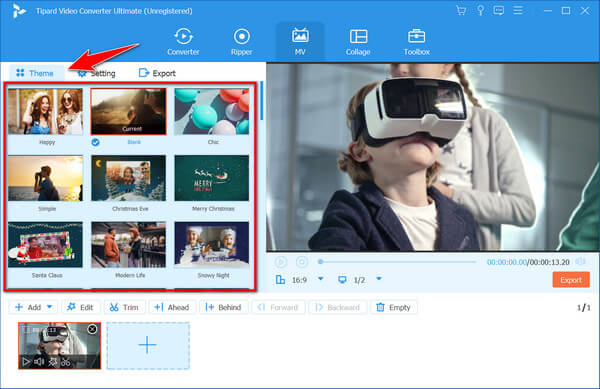Click the Behind button
The image size is (600, 389).
coord(223,307)
